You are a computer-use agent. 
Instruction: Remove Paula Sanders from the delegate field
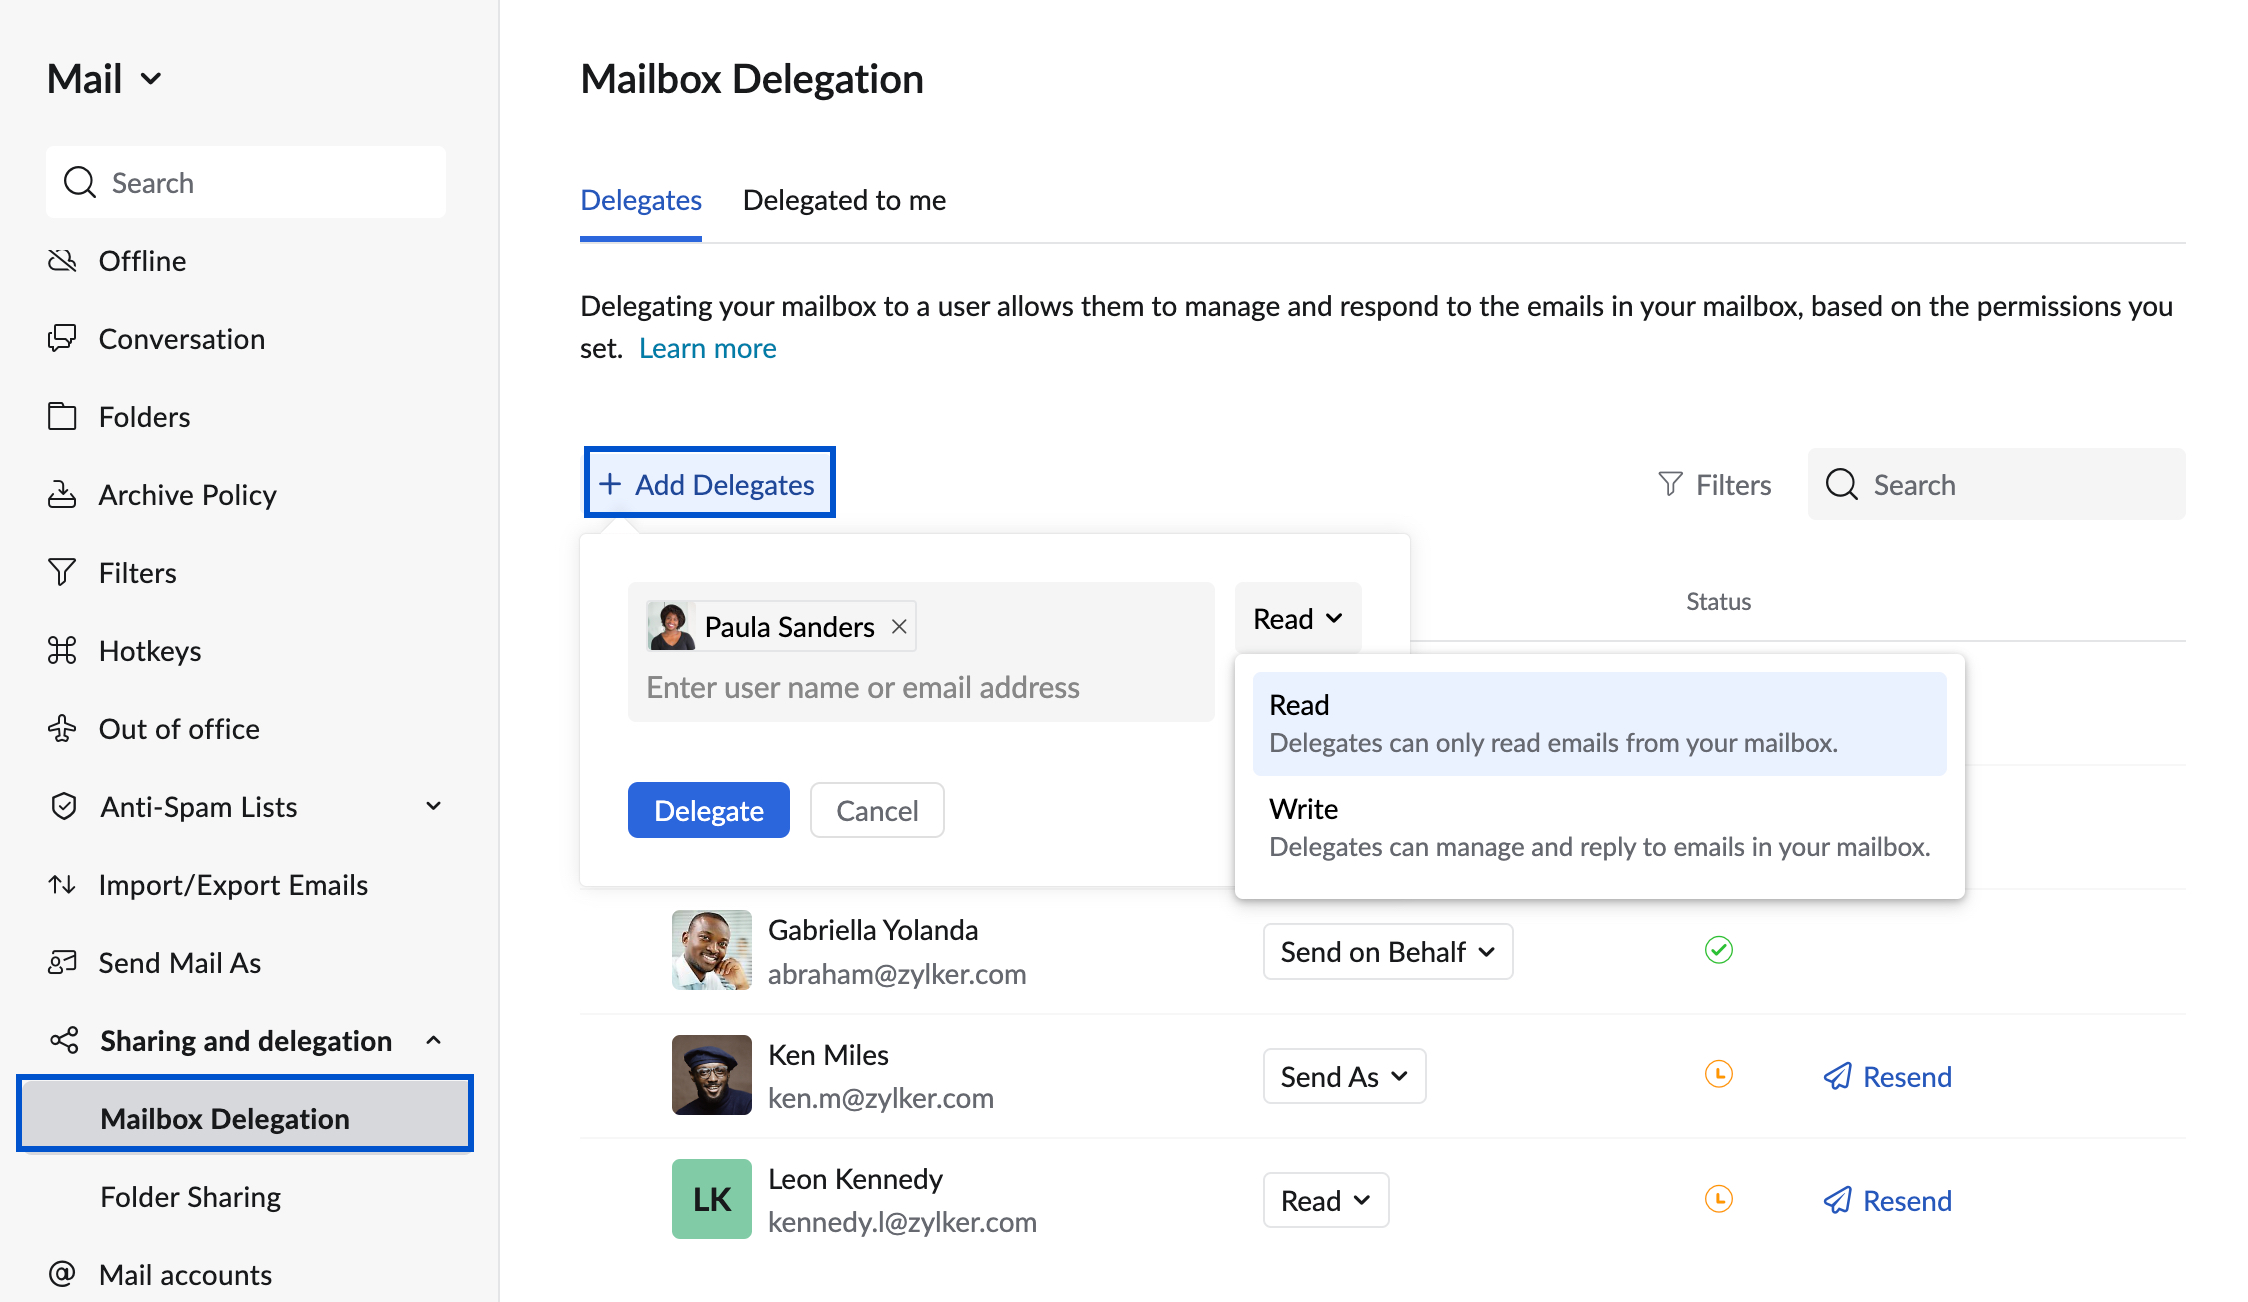(898, 626)
